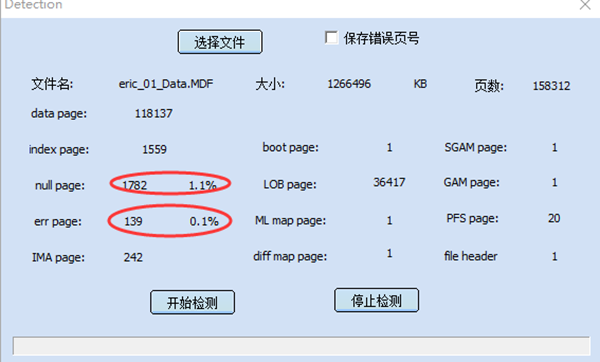The width and height of the screenshot is (600, 362).
Task: Click the diff map page label
Action: click(290, 256)
